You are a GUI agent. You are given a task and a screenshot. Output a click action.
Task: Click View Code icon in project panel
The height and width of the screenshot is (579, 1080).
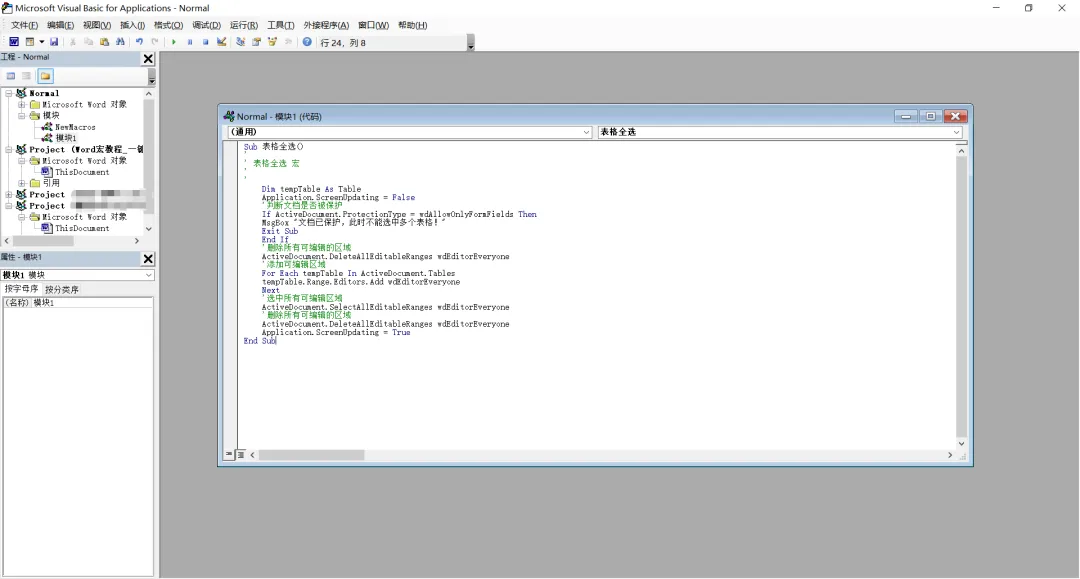pos(10,76)
